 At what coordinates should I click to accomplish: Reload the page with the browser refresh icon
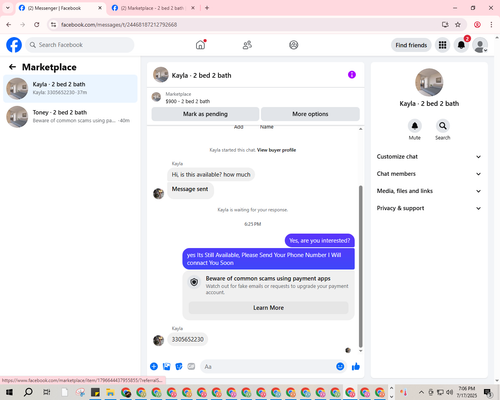(x=37, y=24)
